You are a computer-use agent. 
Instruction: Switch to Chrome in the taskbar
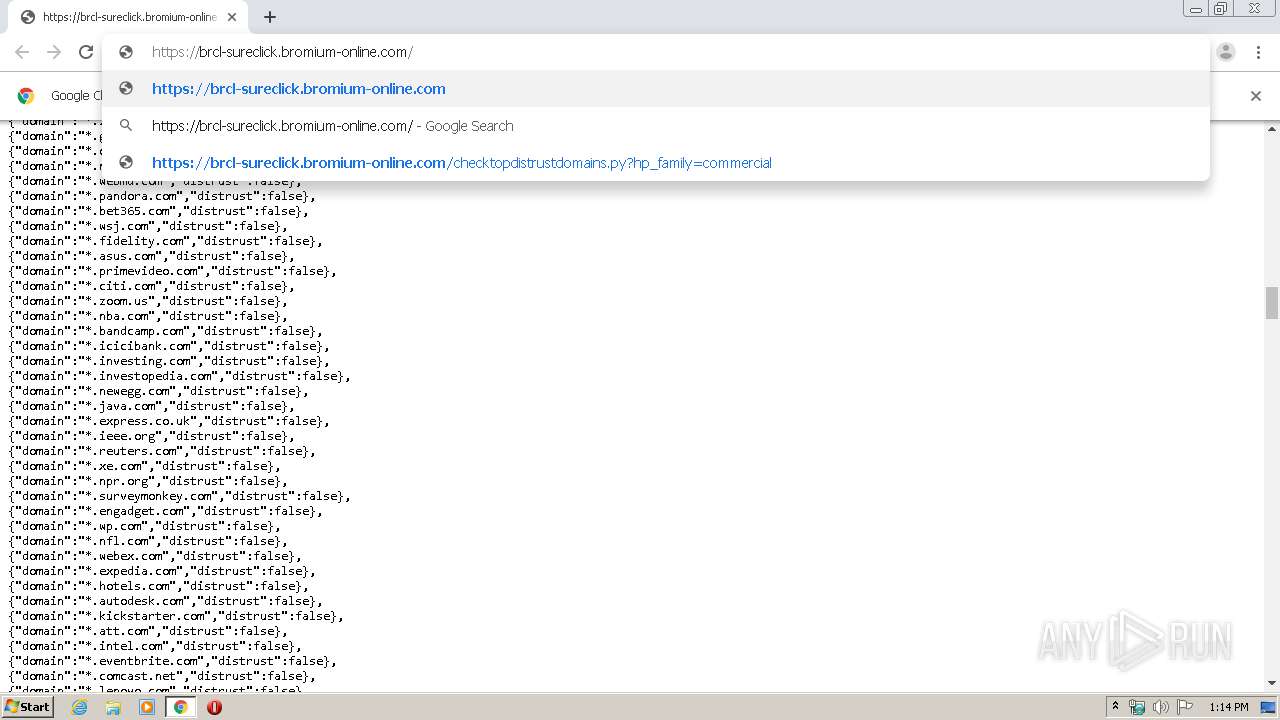point(180,707)
